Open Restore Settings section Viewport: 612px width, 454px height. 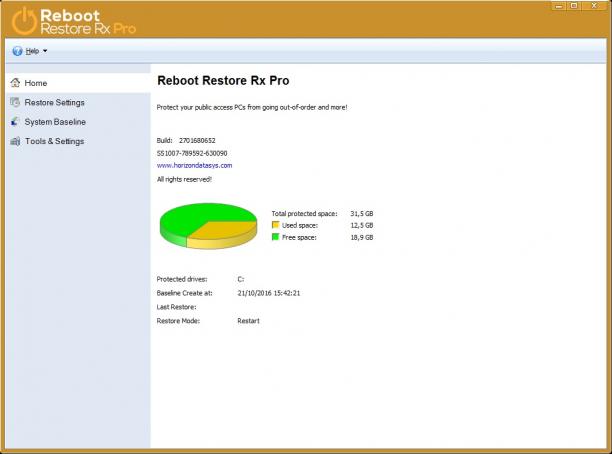tap(78, 102)
